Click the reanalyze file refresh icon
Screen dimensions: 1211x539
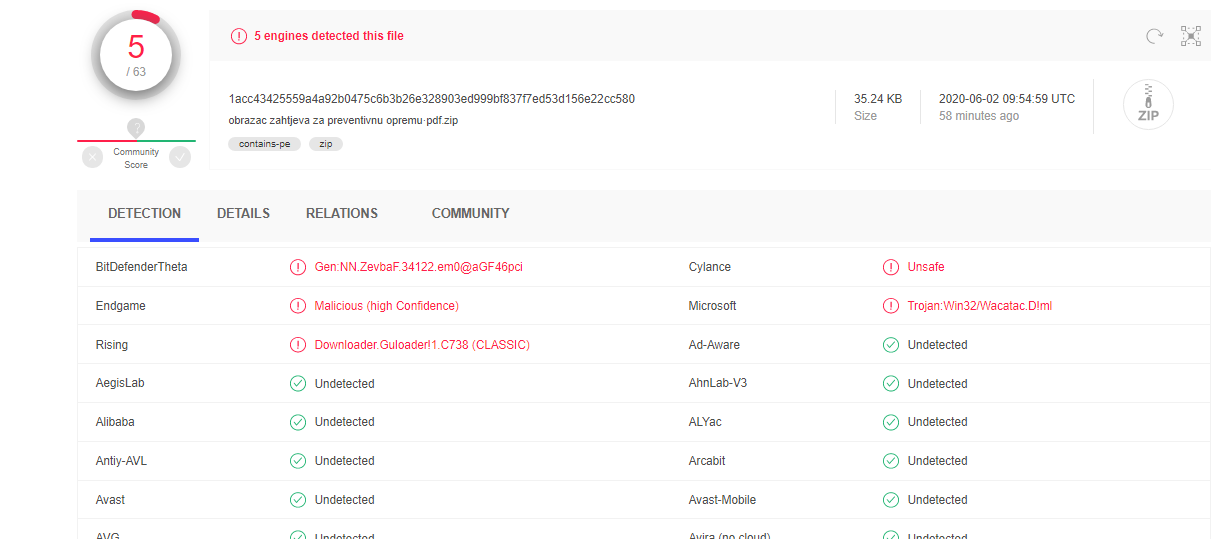tap(1154, 36)
